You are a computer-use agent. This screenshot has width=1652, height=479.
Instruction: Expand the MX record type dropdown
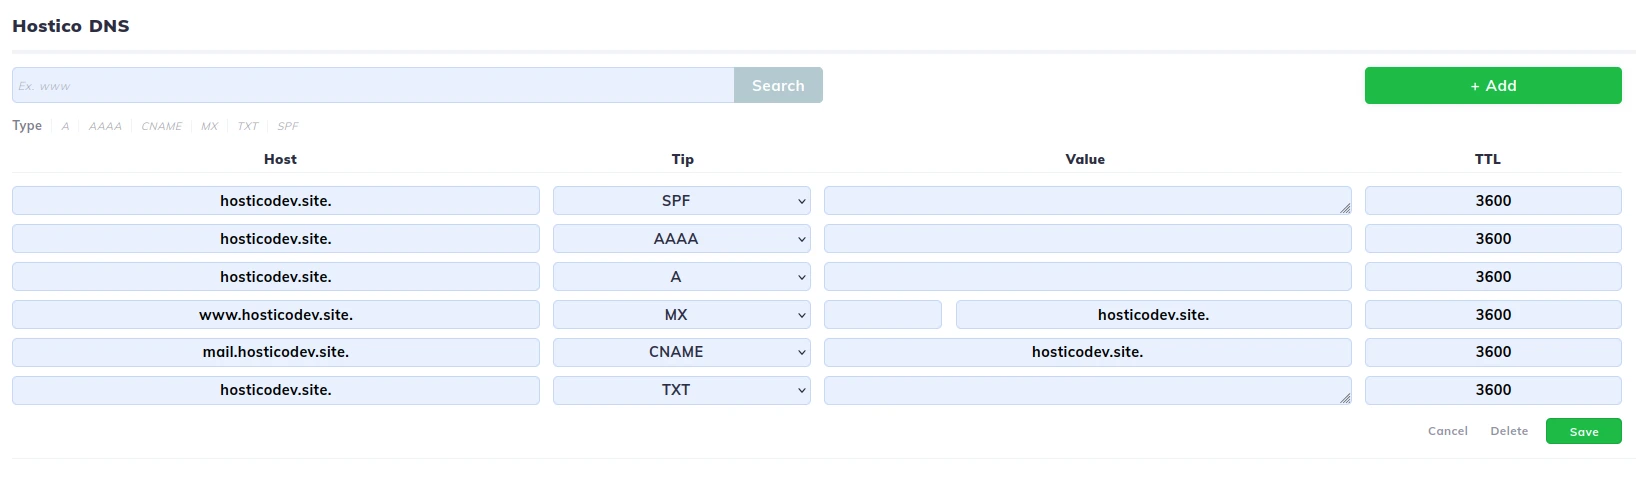click(681, 315)
